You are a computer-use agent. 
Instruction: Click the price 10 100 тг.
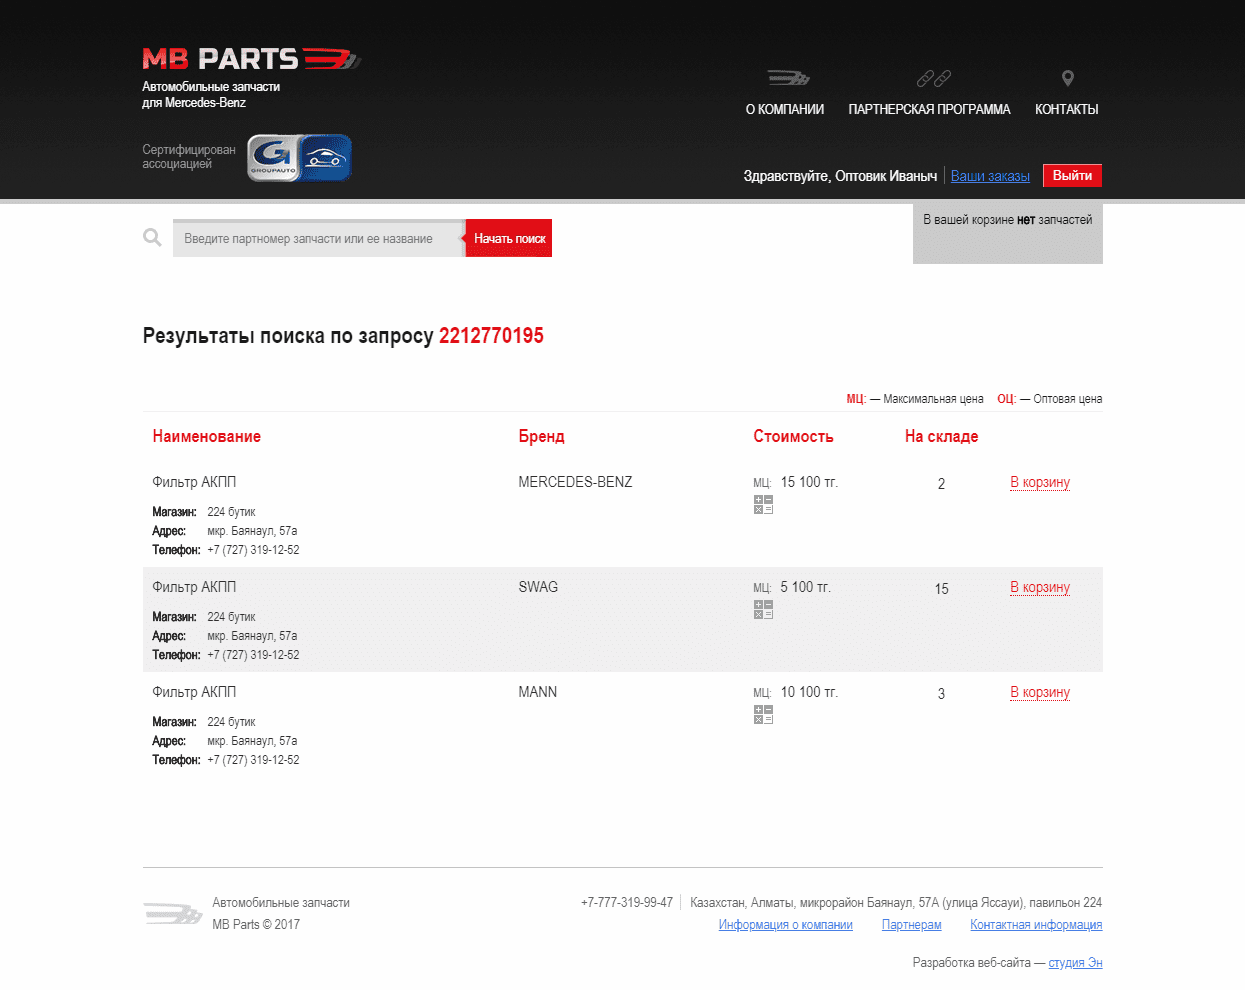click(x=809, y=692)
